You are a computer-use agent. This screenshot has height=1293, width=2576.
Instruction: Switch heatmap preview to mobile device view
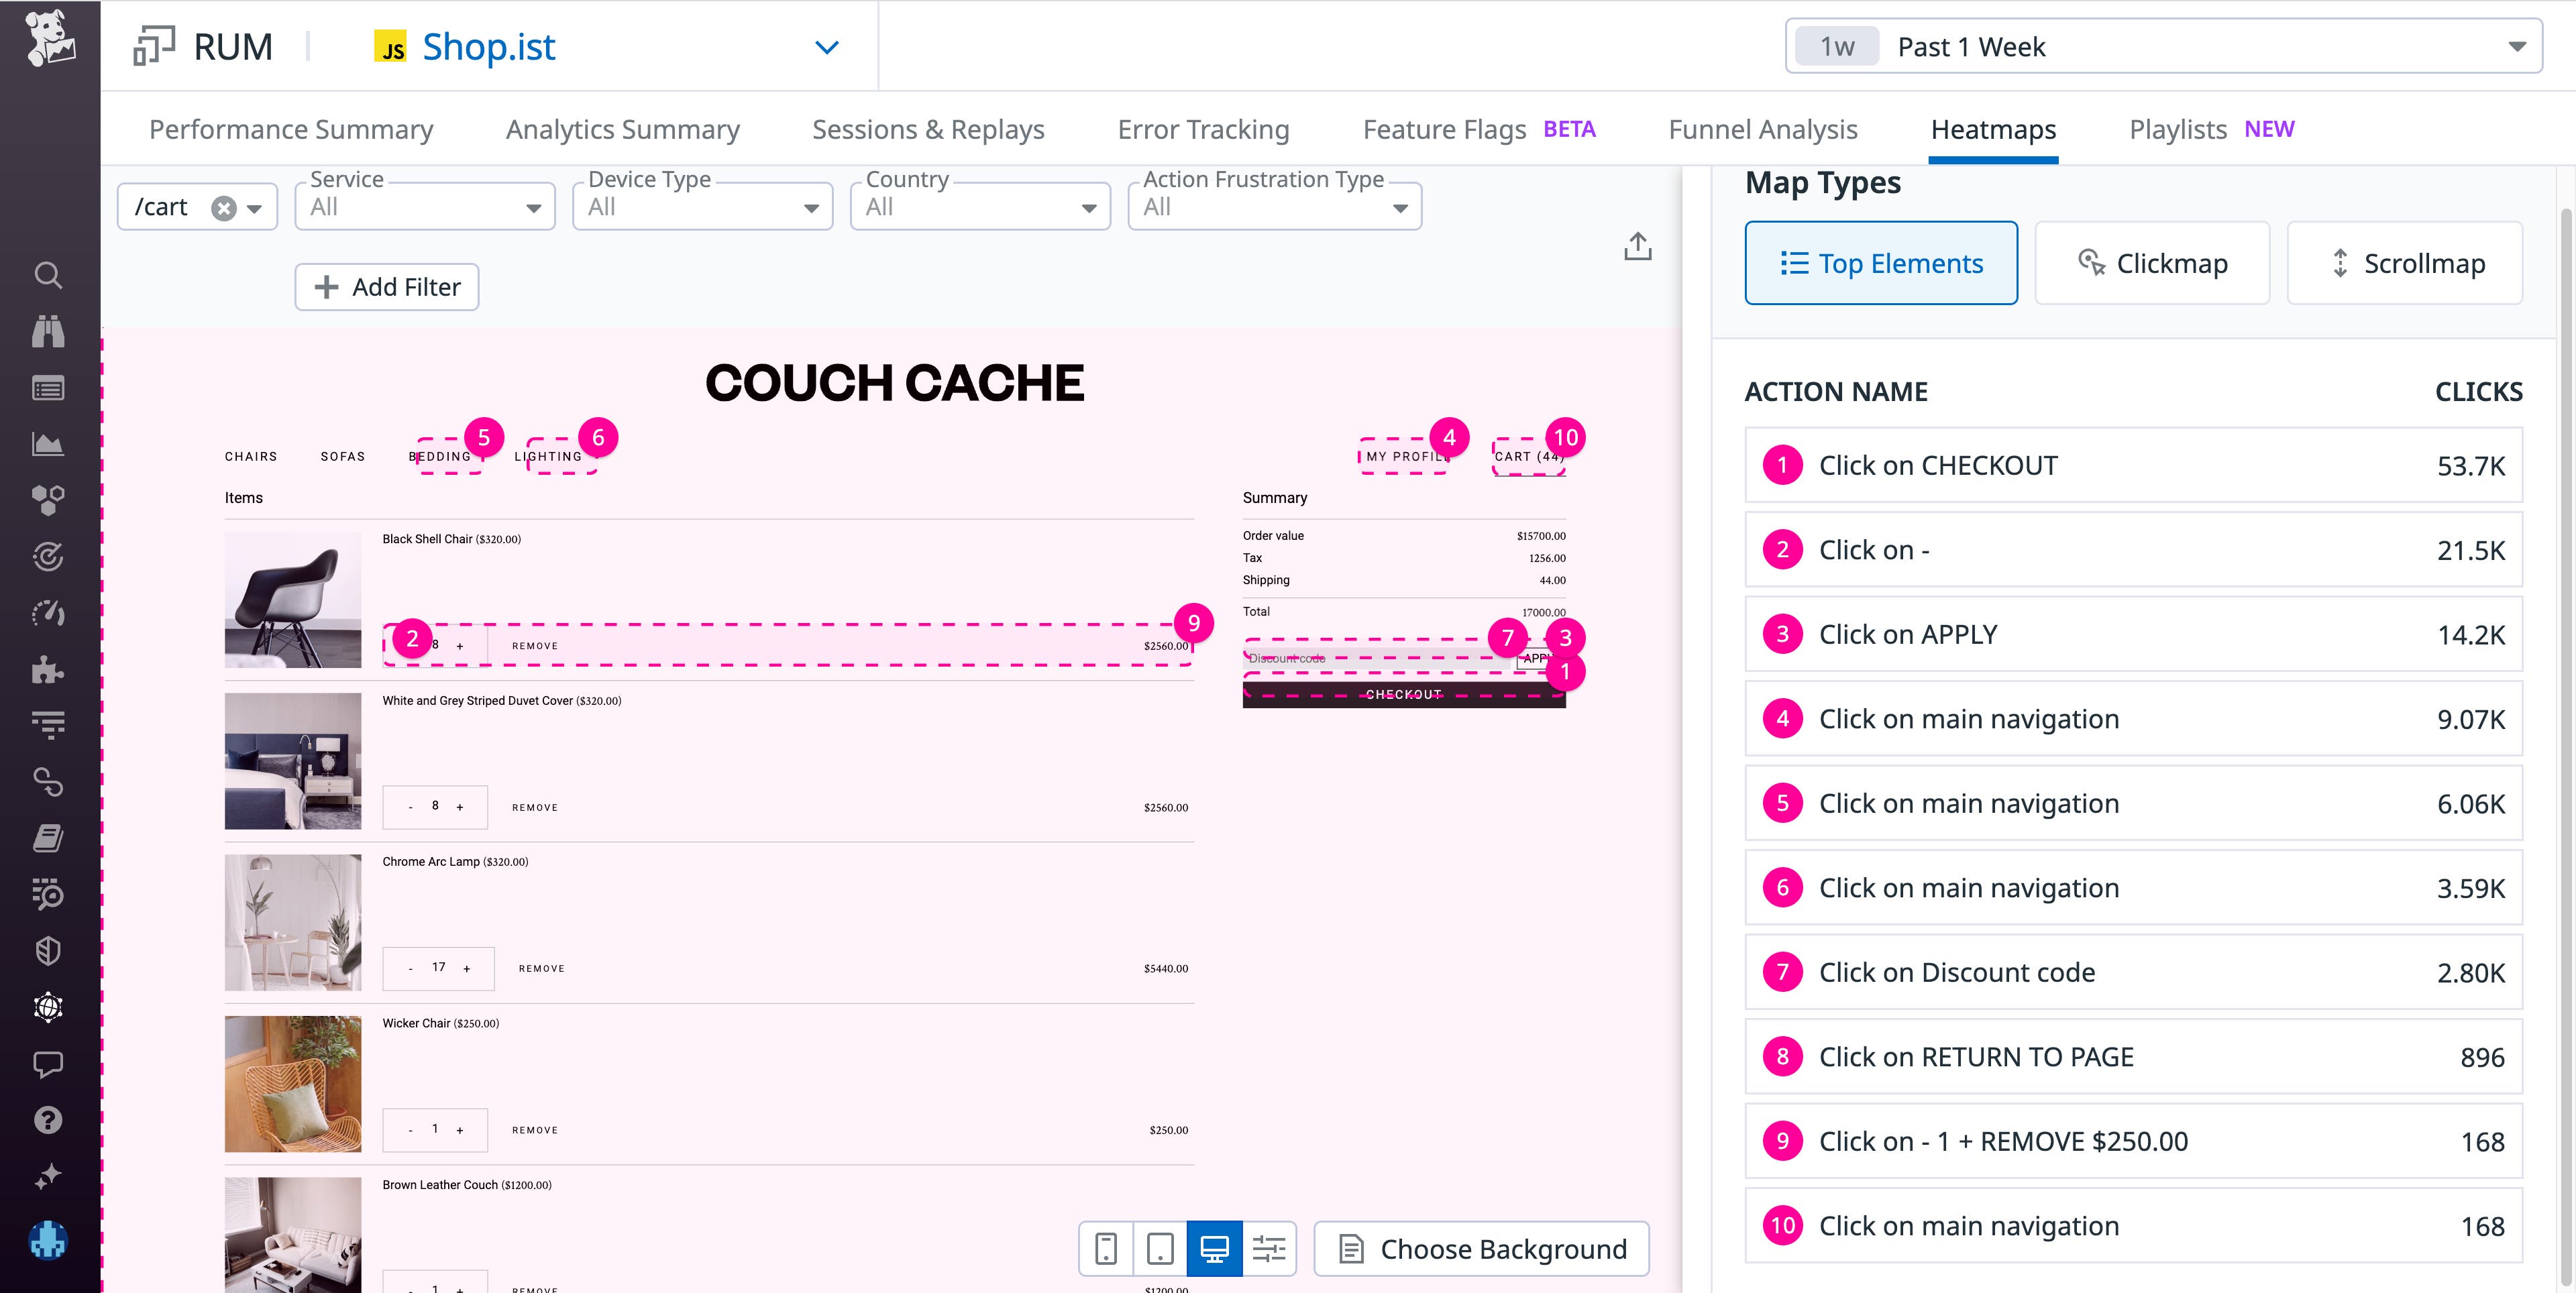tap(1106, 1248)
